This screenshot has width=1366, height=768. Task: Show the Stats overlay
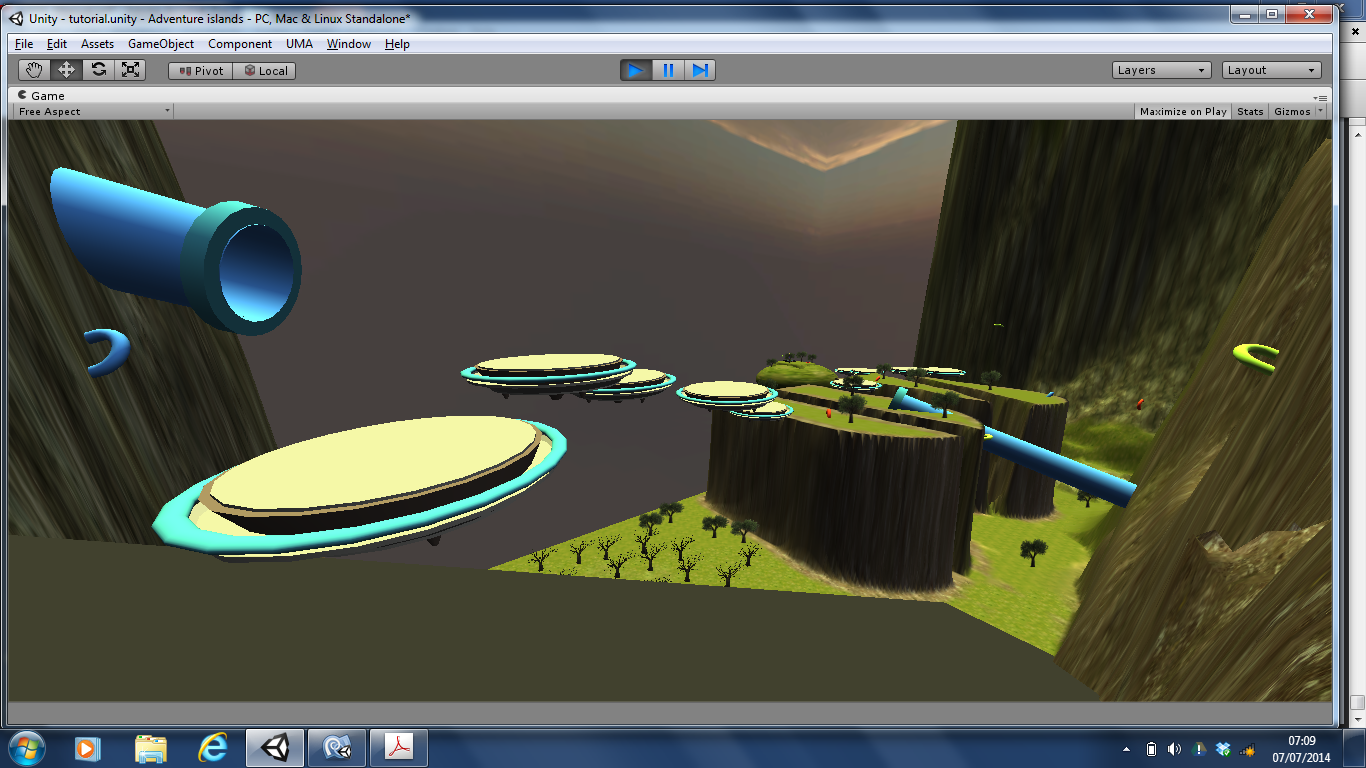pyautogui.click(x=1250, y=112)
